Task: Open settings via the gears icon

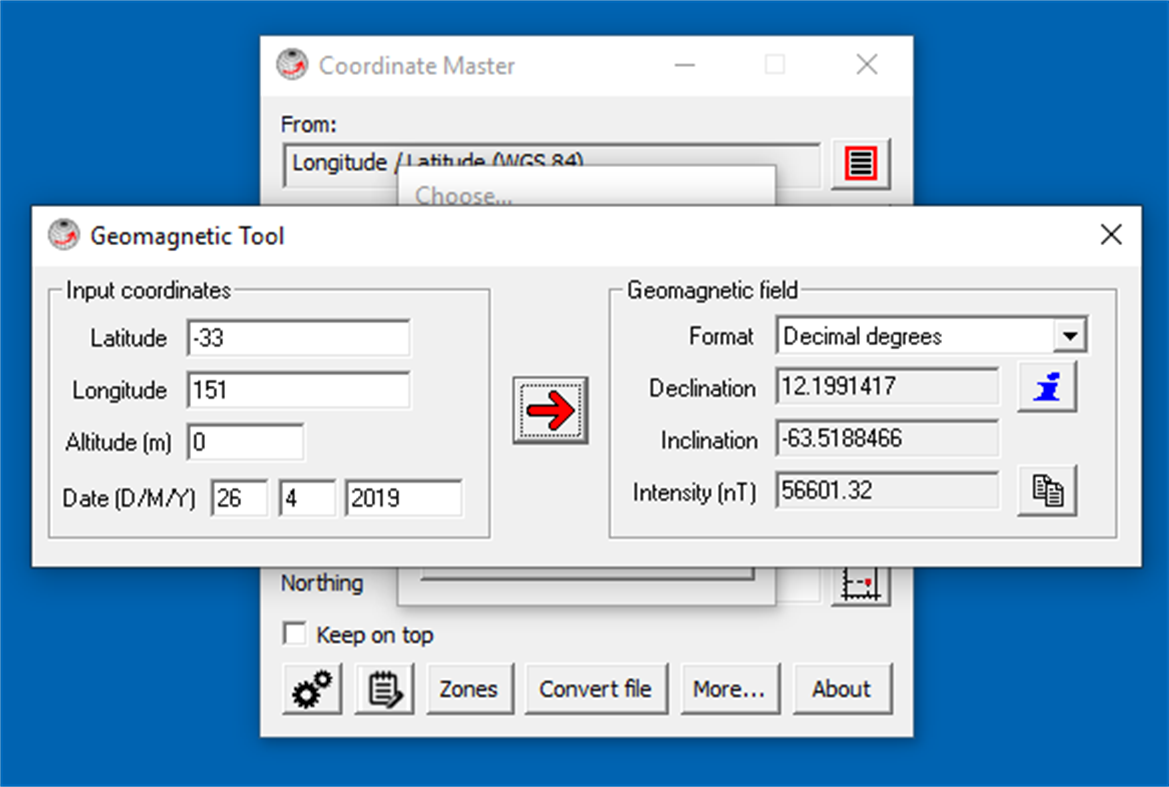Action: click(x=311, y=688)
